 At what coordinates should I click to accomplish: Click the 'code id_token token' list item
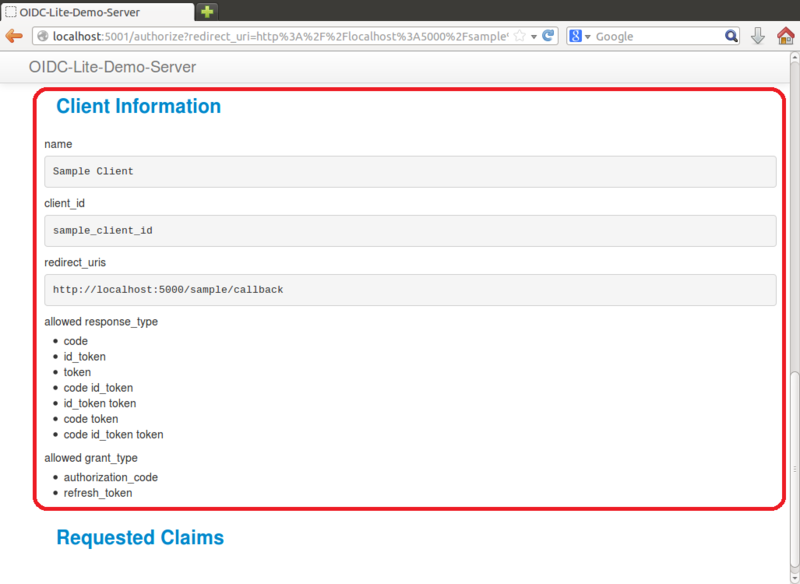(x=113, y=435)
